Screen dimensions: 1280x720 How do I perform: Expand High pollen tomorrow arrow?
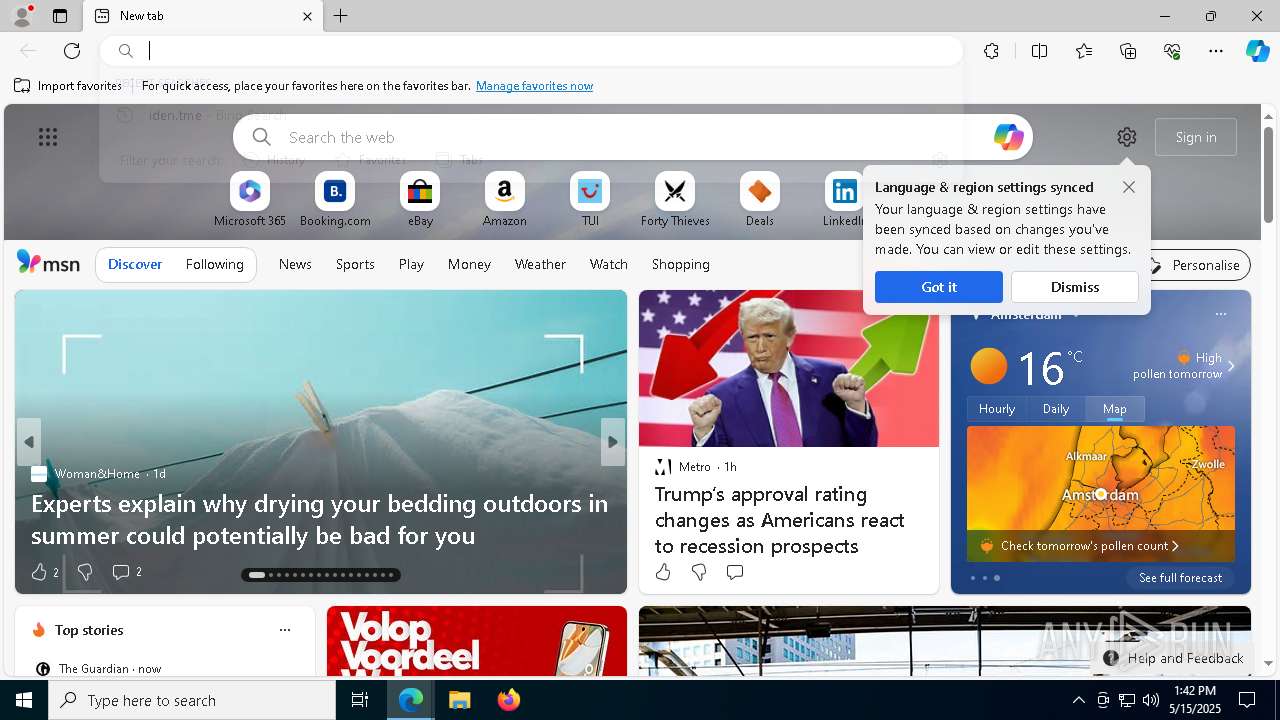pos(1231,366)
